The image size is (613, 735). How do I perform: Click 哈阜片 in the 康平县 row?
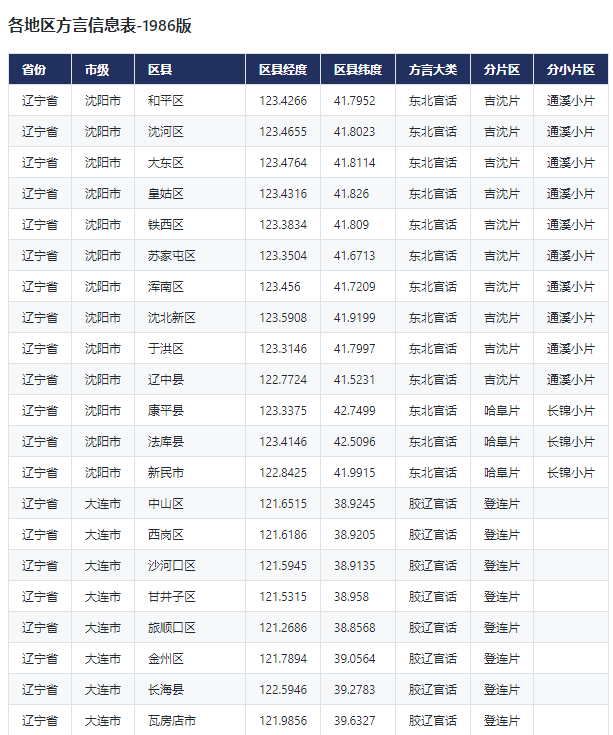502,411
